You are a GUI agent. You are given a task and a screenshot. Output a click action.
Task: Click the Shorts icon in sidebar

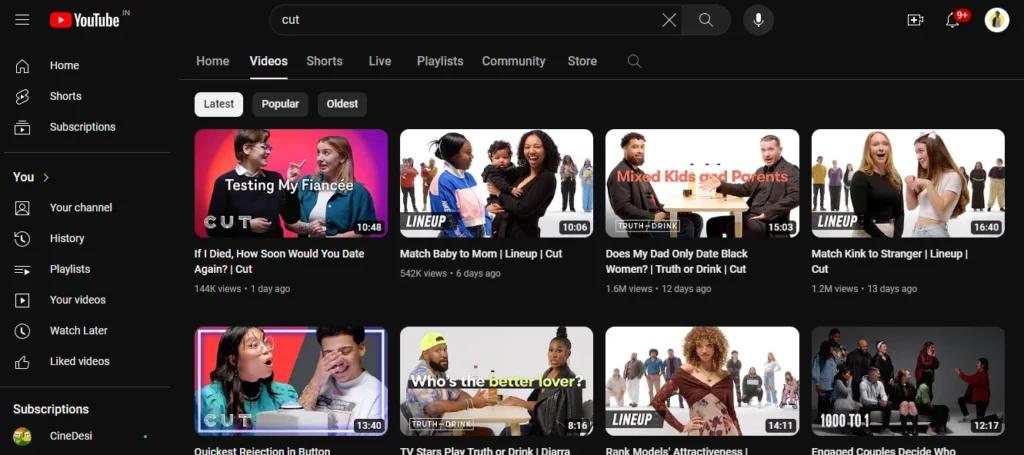click(x=22, y=97)
